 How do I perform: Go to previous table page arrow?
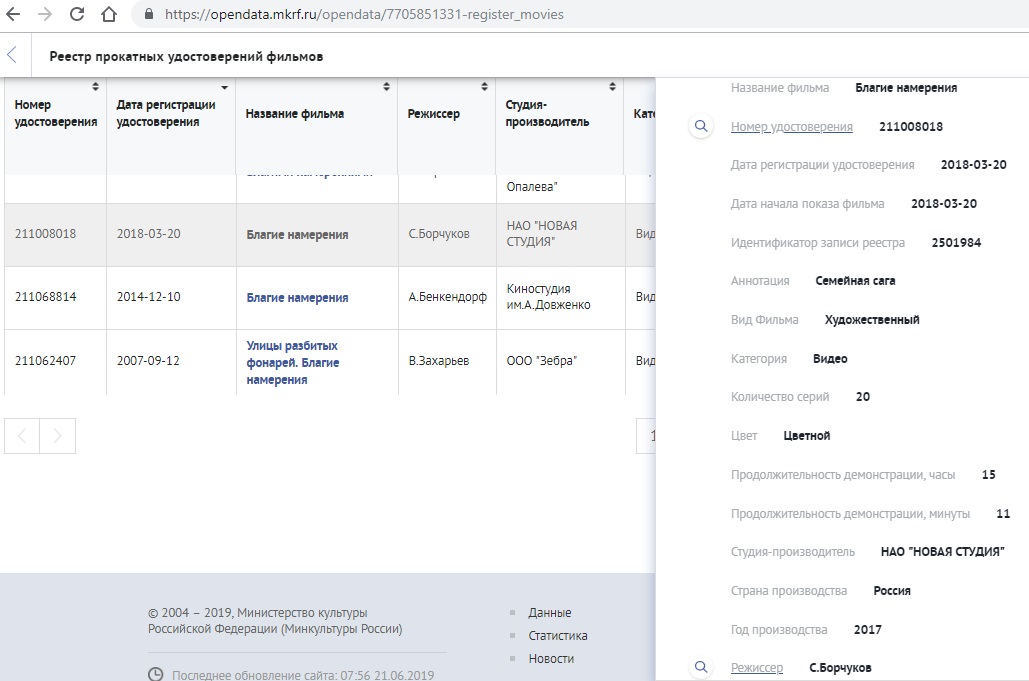click(22, 436)
